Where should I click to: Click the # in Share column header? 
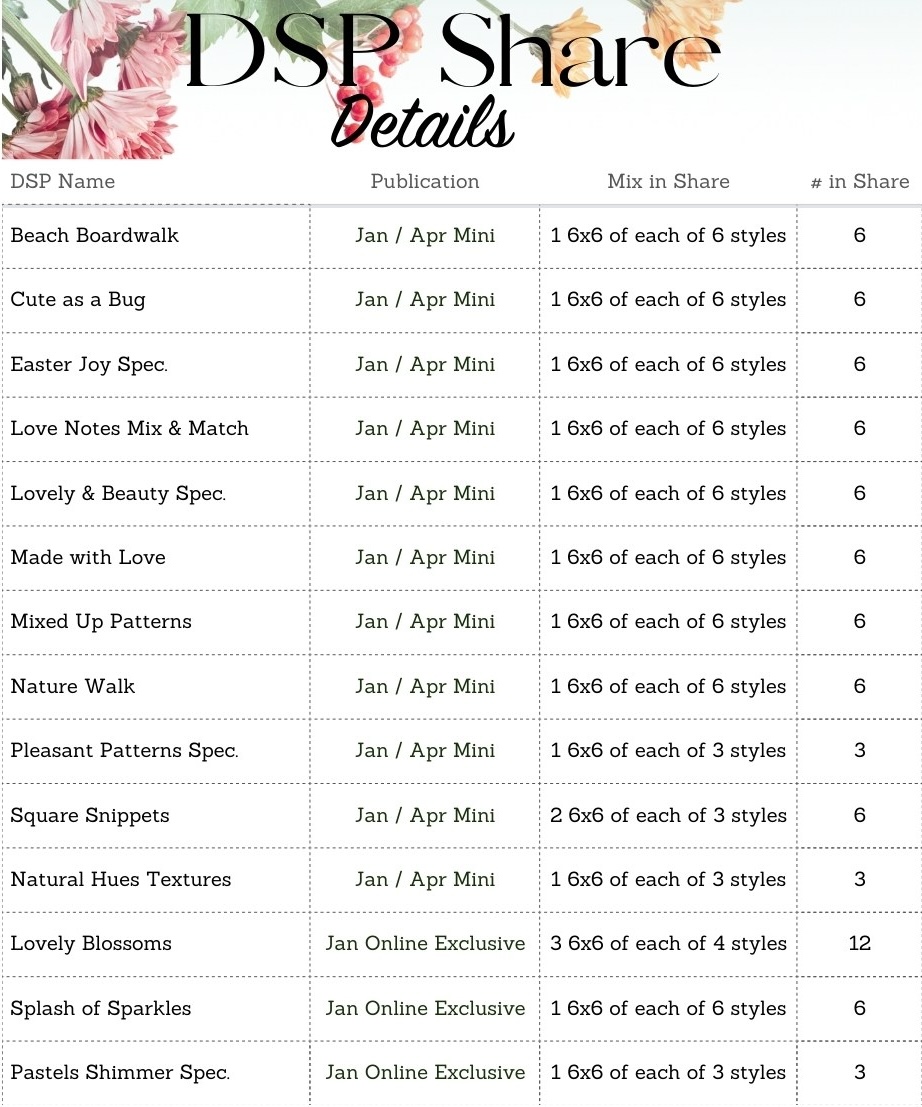click(859, 182)
